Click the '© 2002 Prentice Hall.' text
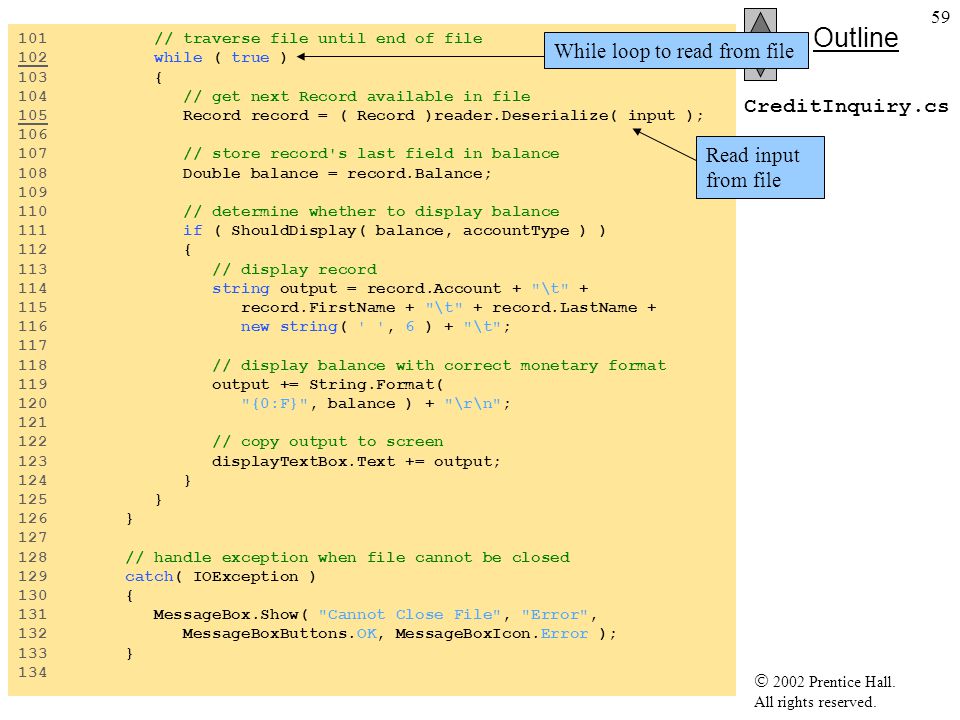 pyautogui.click(x=825, y=681)
